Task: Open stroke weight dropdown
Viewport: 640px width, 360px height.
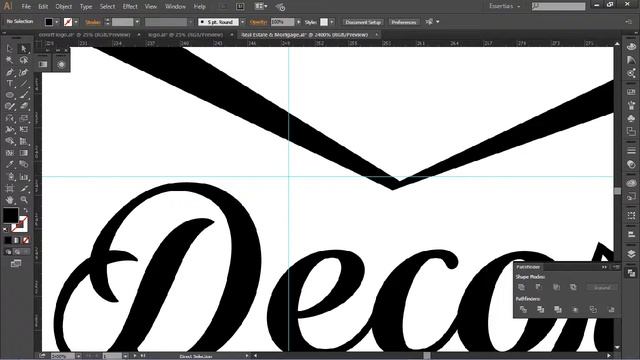Action: (x=138, y=22)
